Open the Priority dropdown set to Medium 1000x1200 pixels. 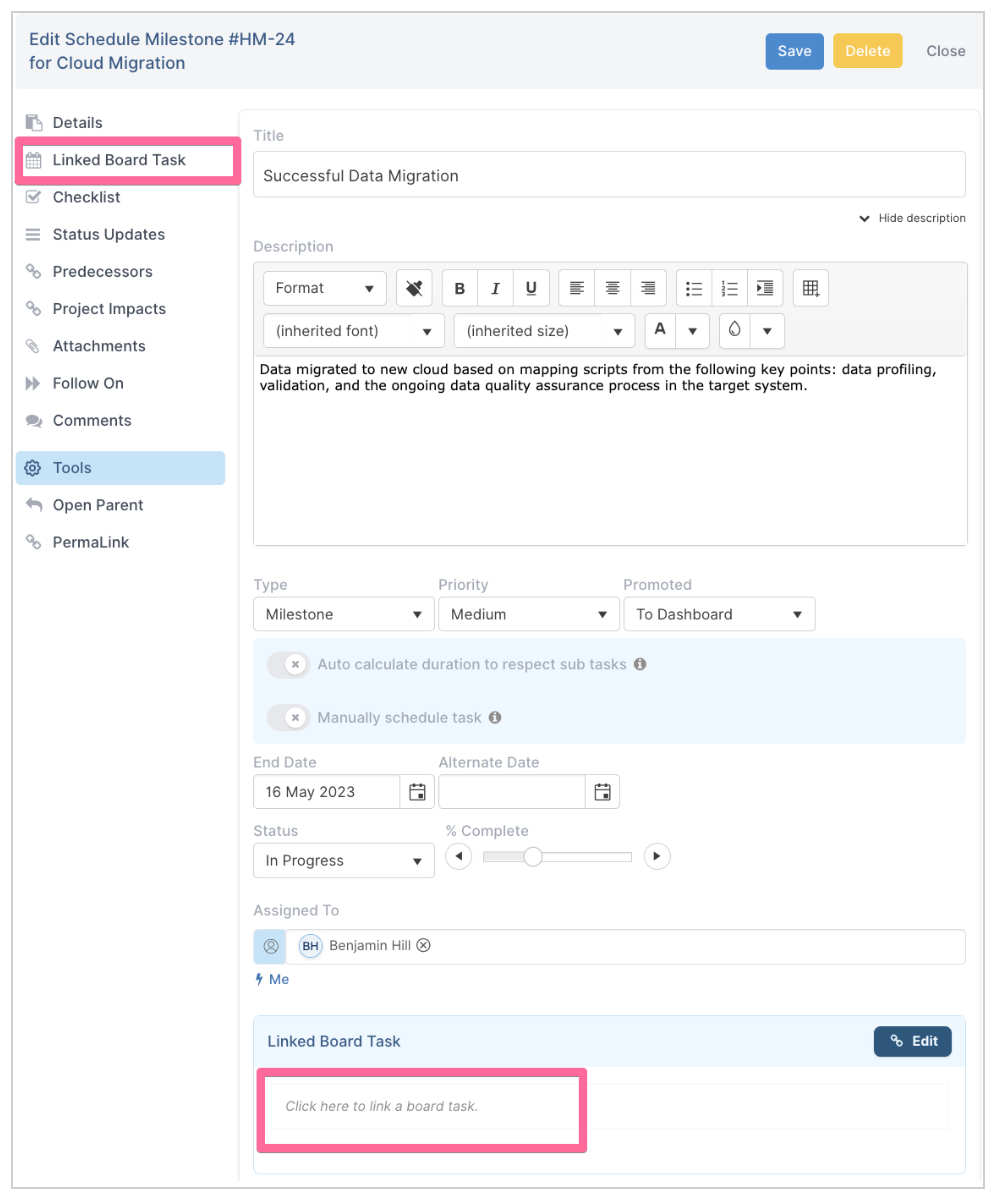click(x=529, y=614)
